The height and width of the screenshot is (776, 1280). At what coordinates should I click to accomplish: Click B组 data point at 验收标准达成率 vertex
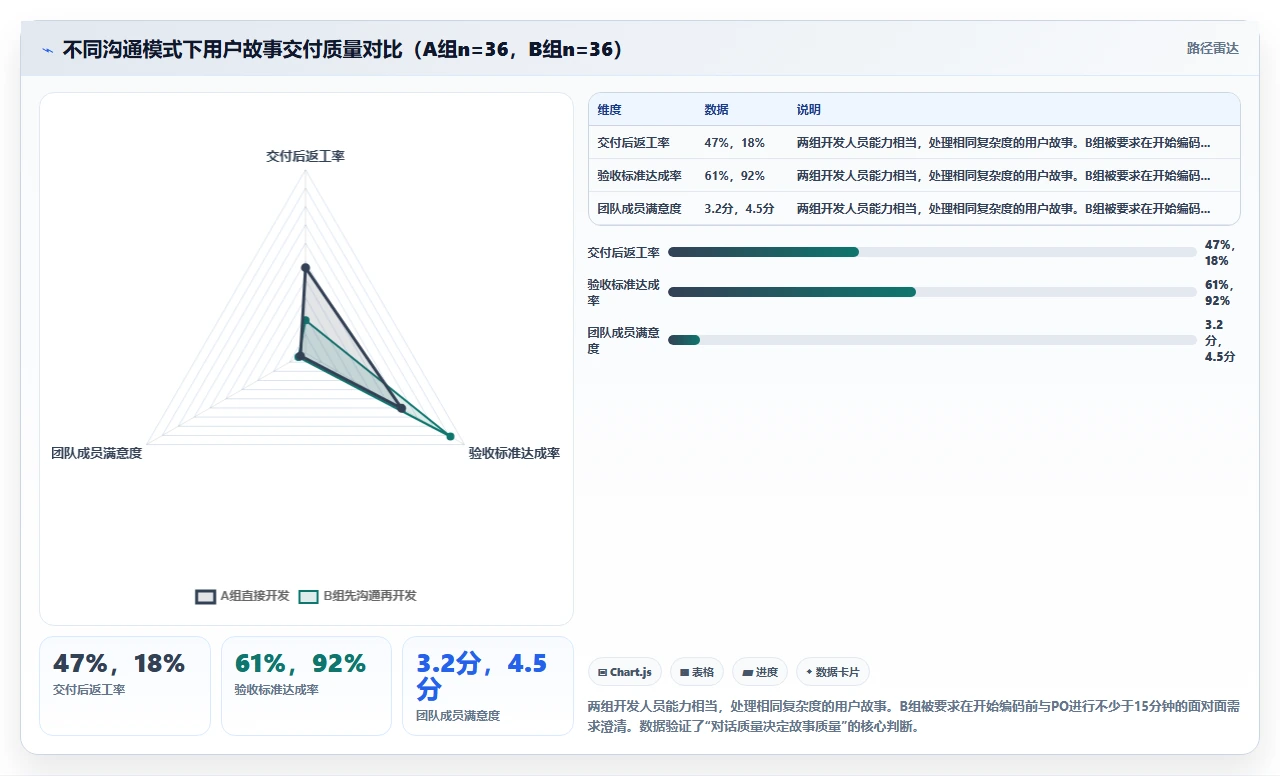(450, 436)
